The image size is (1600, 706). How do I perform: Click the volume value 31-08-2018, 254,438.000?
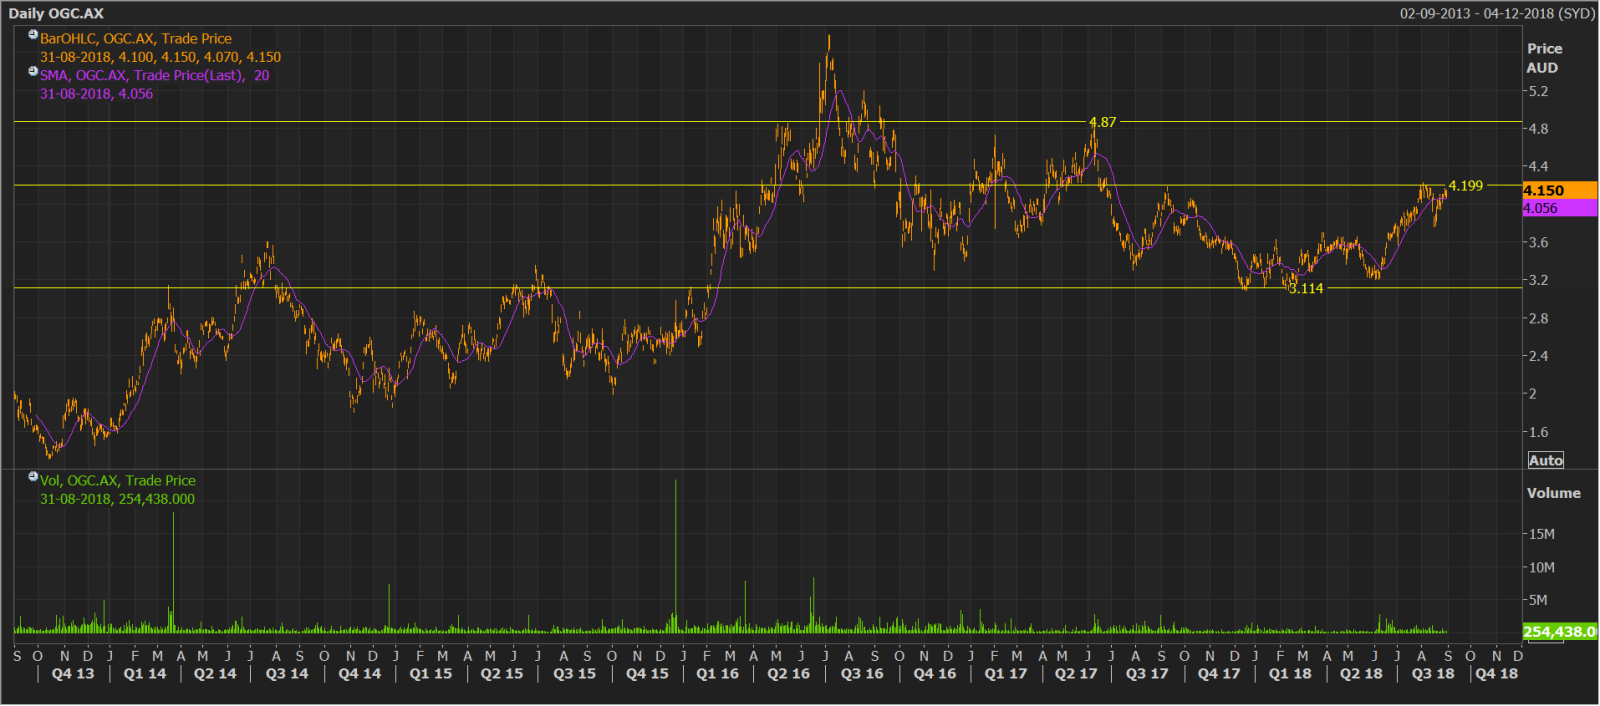pyautogui.click(x=118, y=499)
